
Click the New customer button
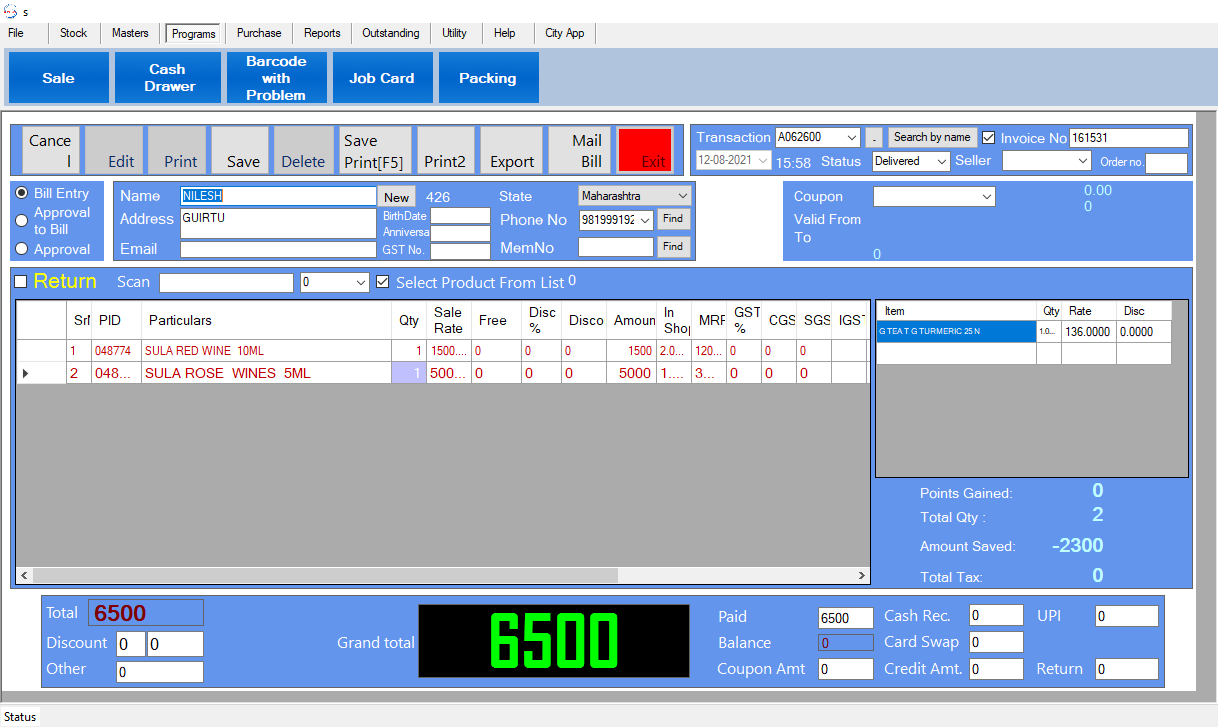tap(397, 198)
